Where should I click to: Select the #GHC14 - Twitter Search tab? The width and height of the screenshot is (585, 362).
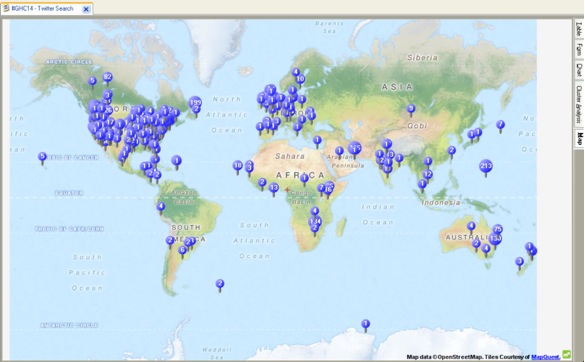[x=42, y=9]
